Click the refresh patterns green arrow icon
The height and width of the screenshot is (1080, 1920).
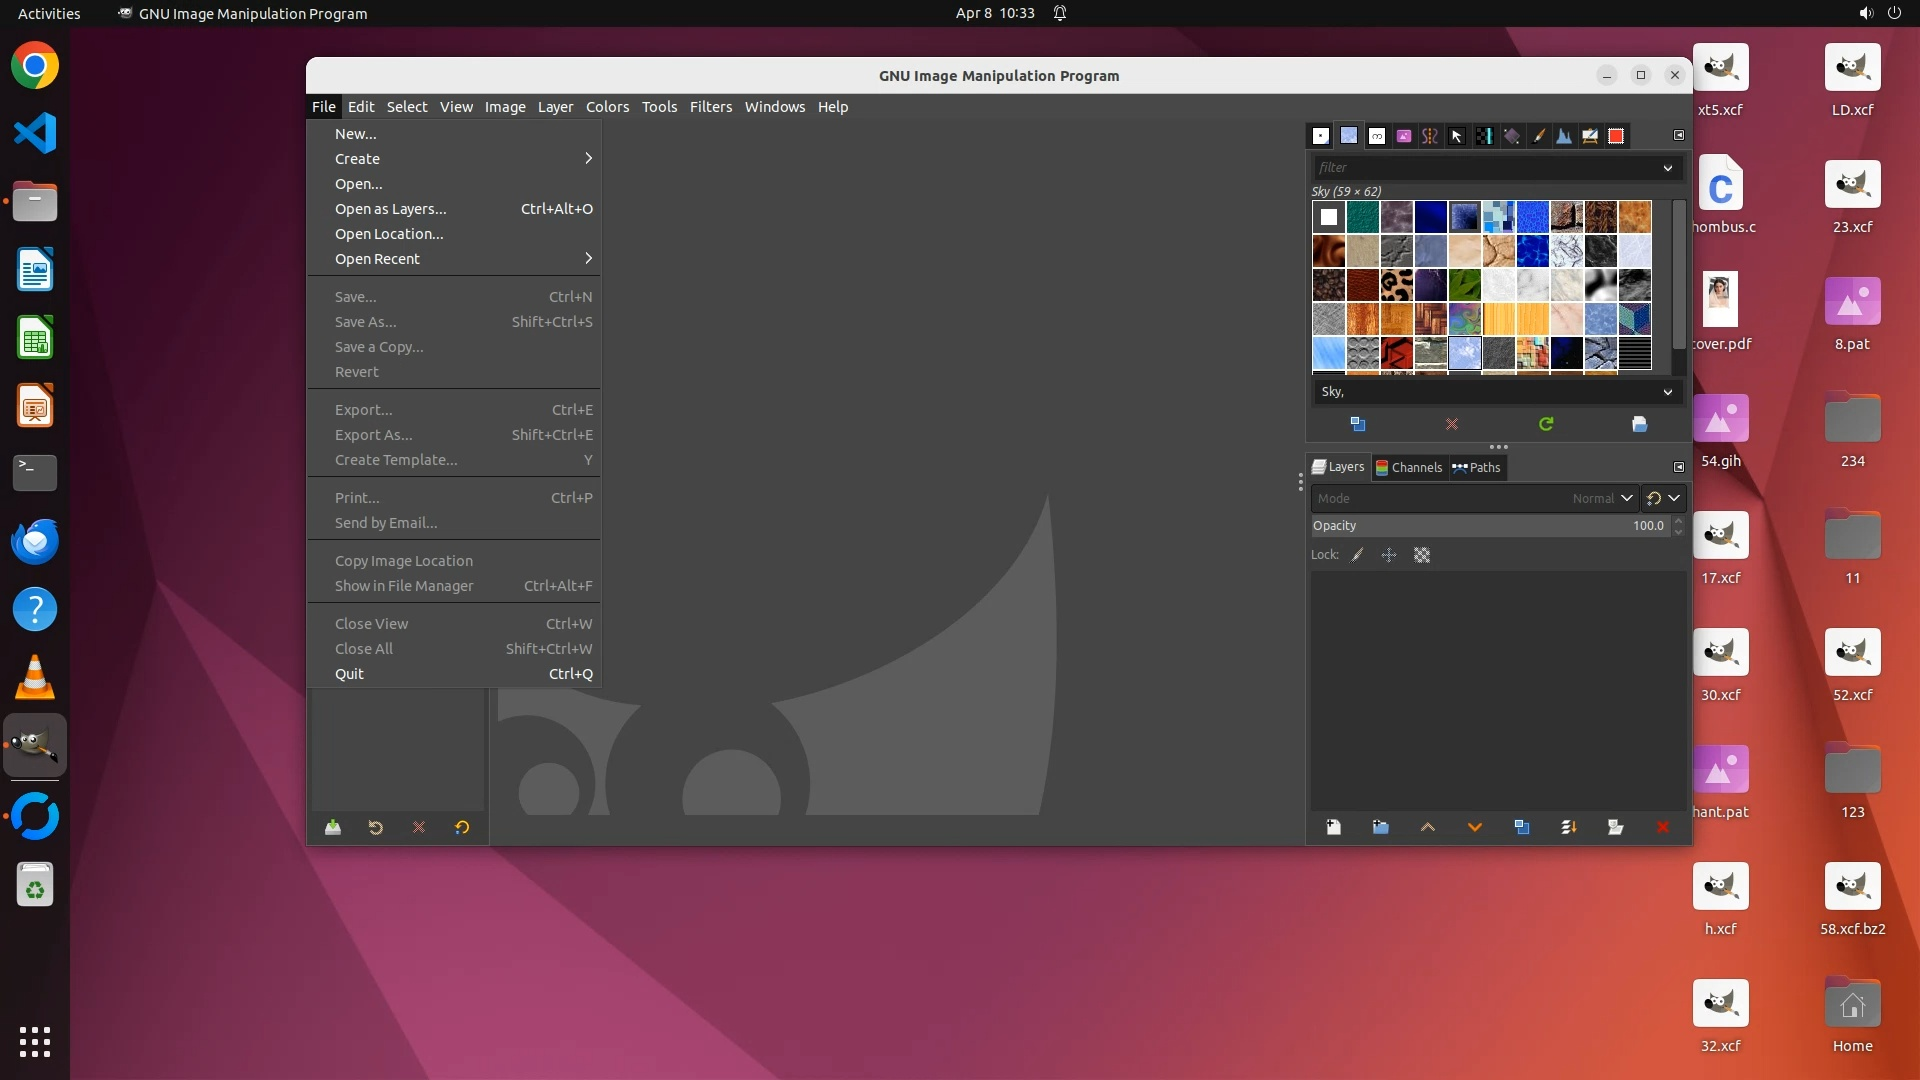tap(1546, 424)
